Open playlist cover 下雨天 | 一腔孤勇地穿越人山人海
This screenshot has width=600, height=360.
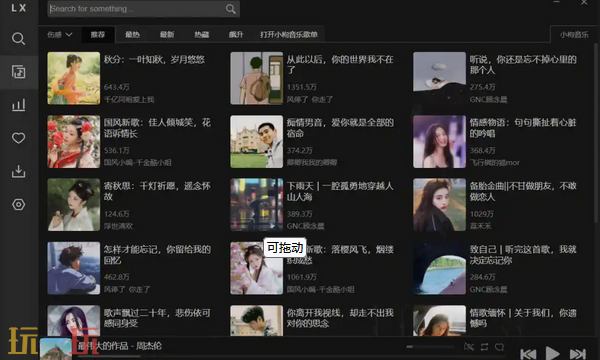coord(256,205)
